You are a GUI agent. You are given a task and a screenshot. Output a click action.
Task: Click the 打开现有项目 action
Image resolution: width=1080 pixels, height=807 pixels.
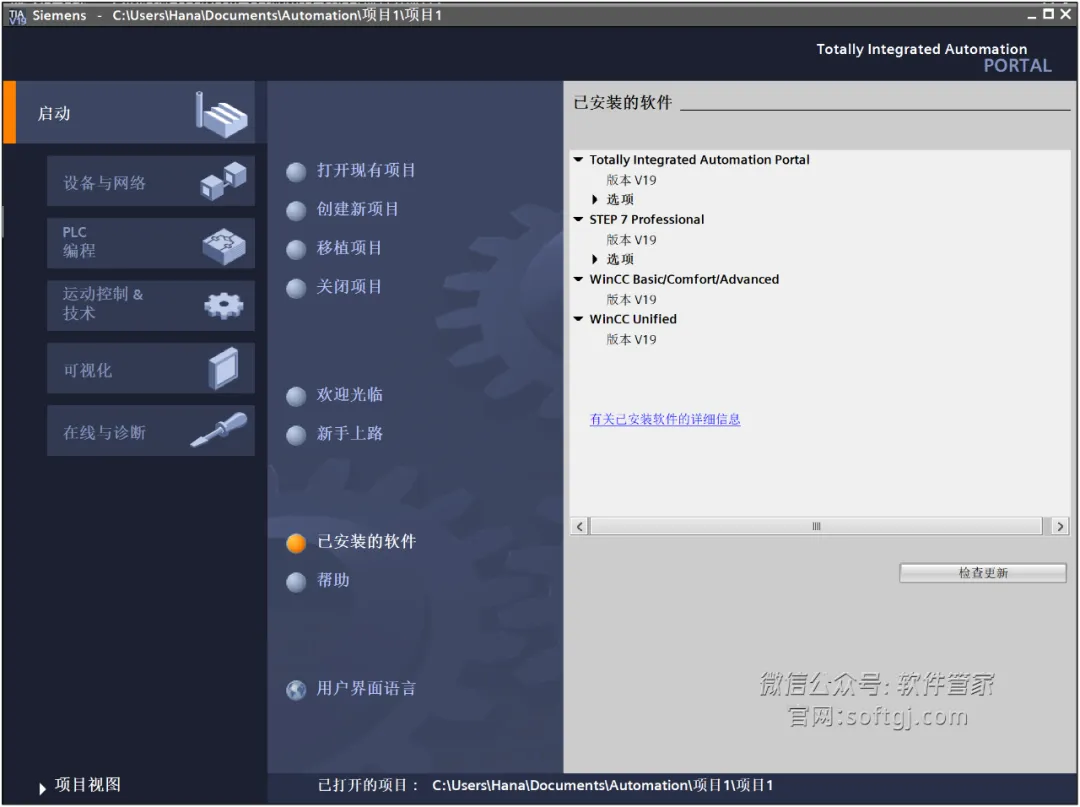point(366,171)
